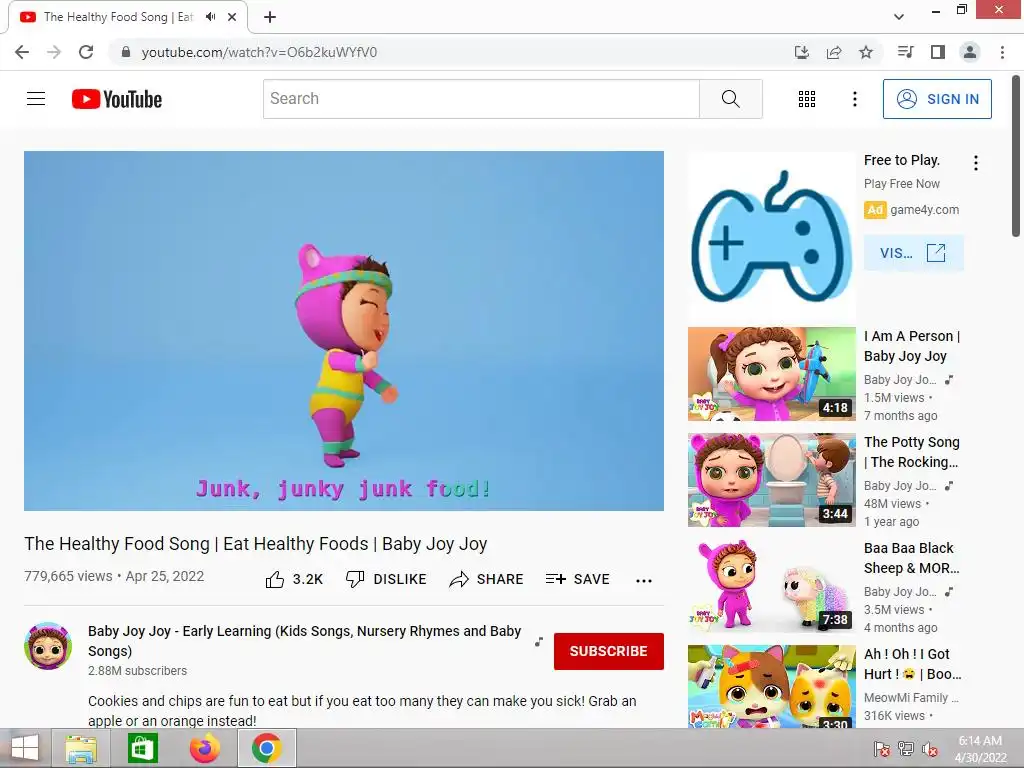This screenshot has width=1024, height=768.
Task: Open 'Ah ! Oh ! I Got Hurt' thumbnail
Action: click(771, 686)
